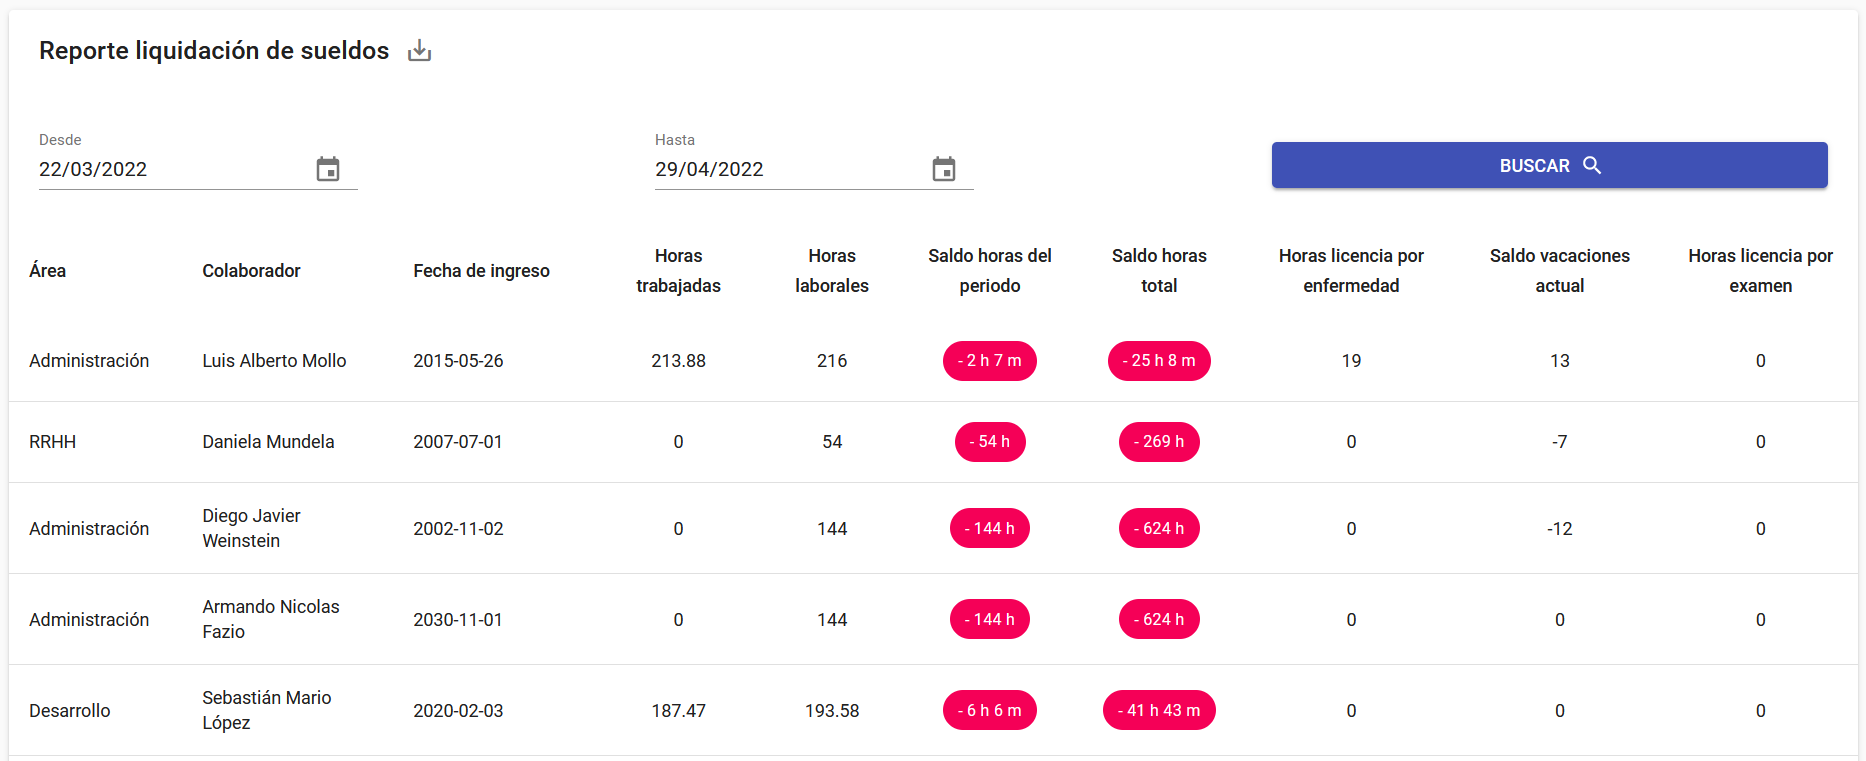Edit the Hasta date field
Image resolution: width=1866 pixels, height=761 pixels.
786,169
